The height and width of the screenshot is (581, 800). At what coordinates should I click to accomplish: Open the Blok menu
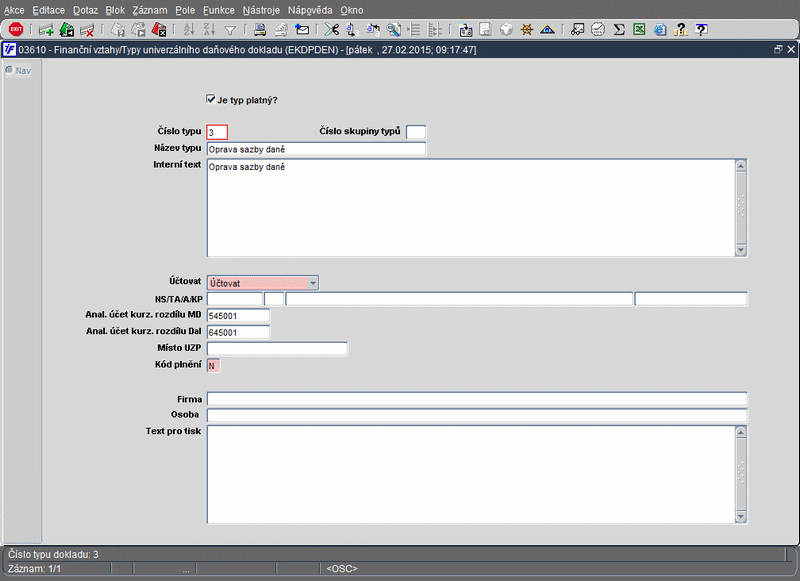click(115, 10)
